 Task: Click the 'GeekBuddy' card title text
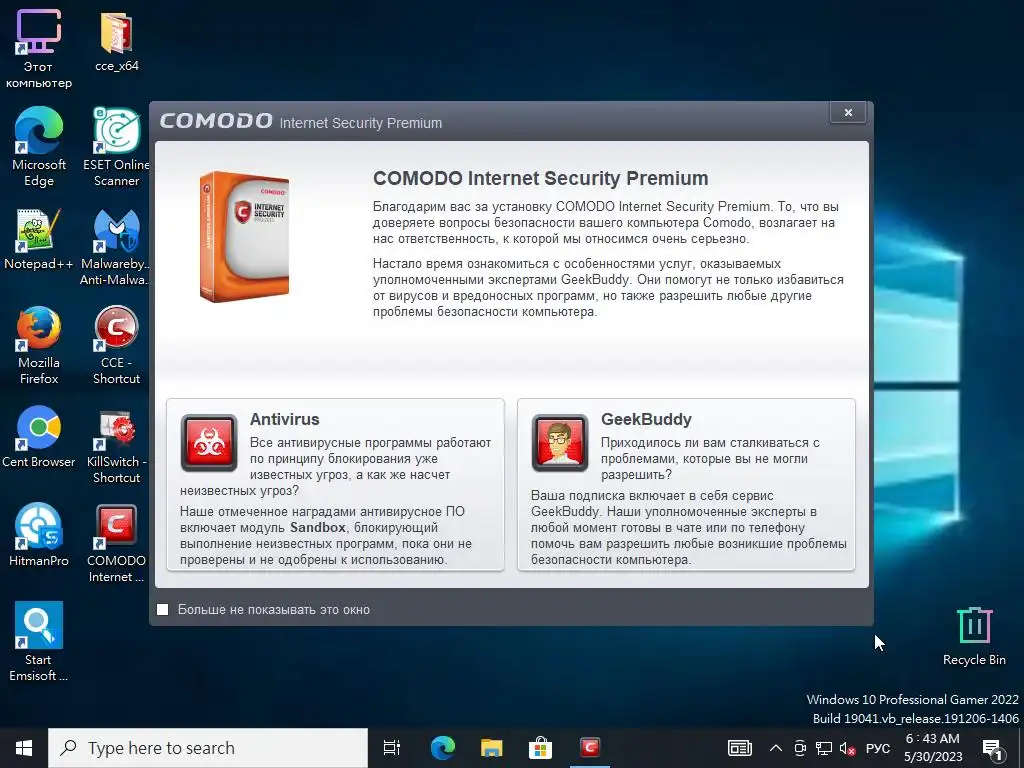coord(646,419)
